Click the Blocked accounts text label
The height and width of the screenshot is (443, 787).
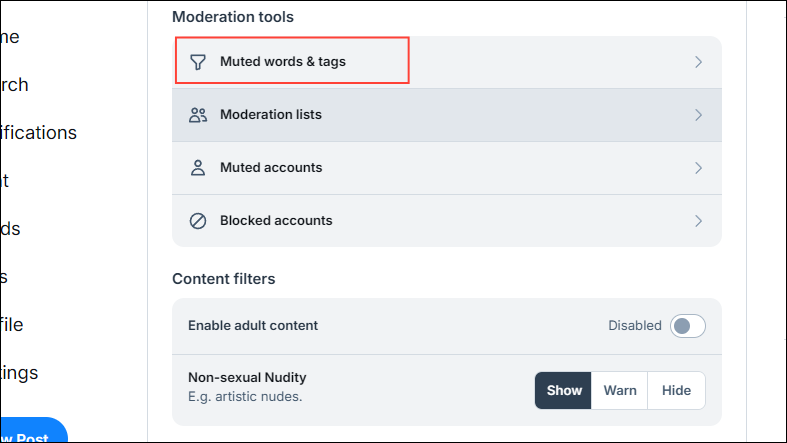coord(276,221)
